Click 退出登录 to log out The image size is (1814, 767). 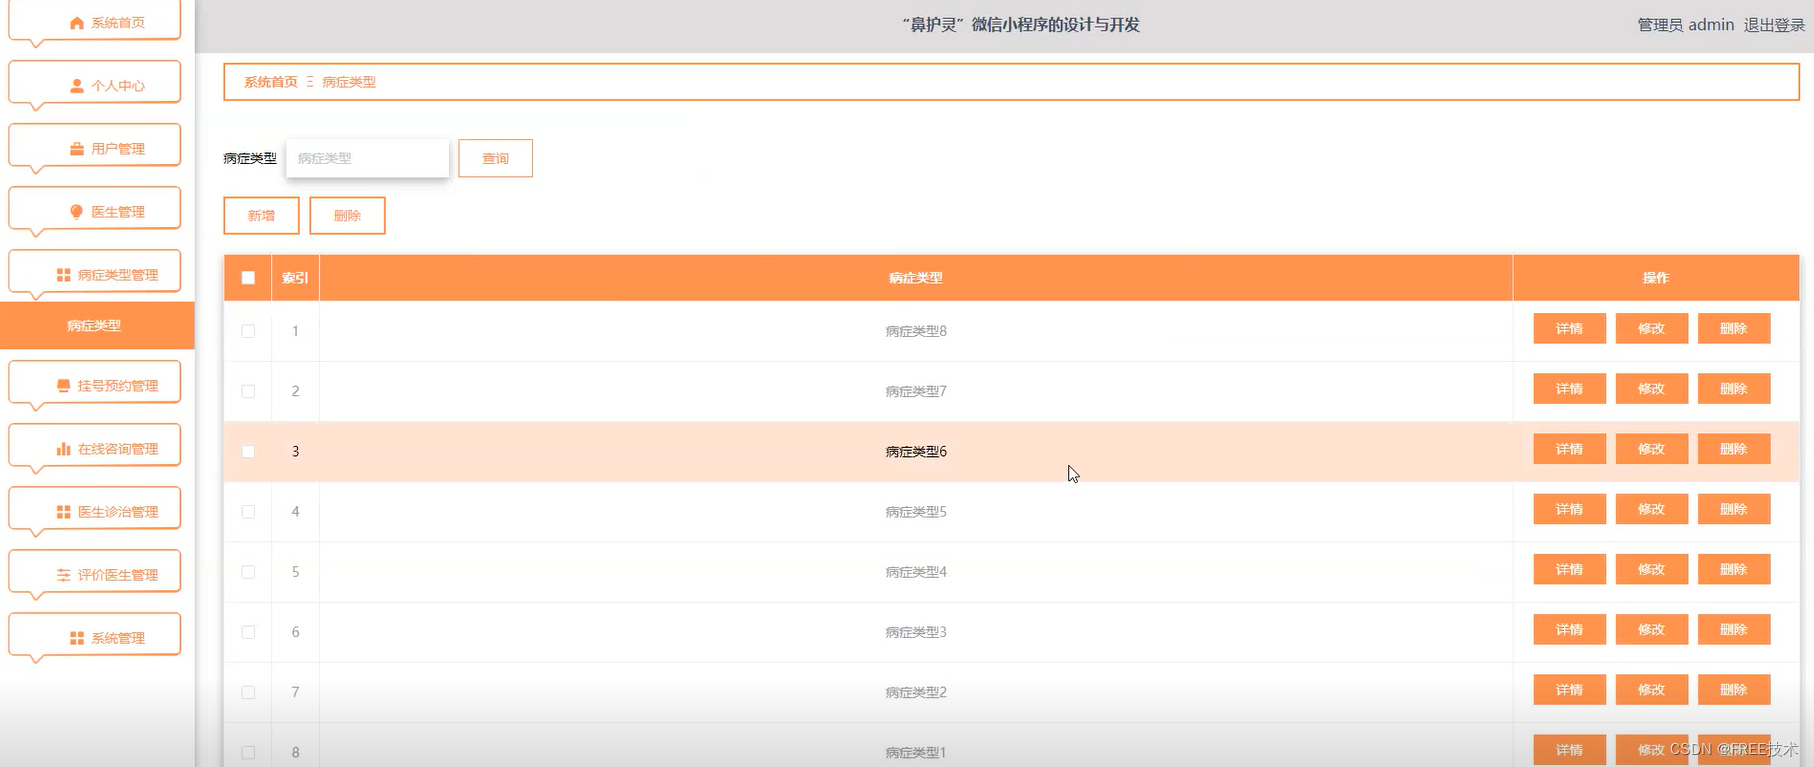(x=1774, y=25)
